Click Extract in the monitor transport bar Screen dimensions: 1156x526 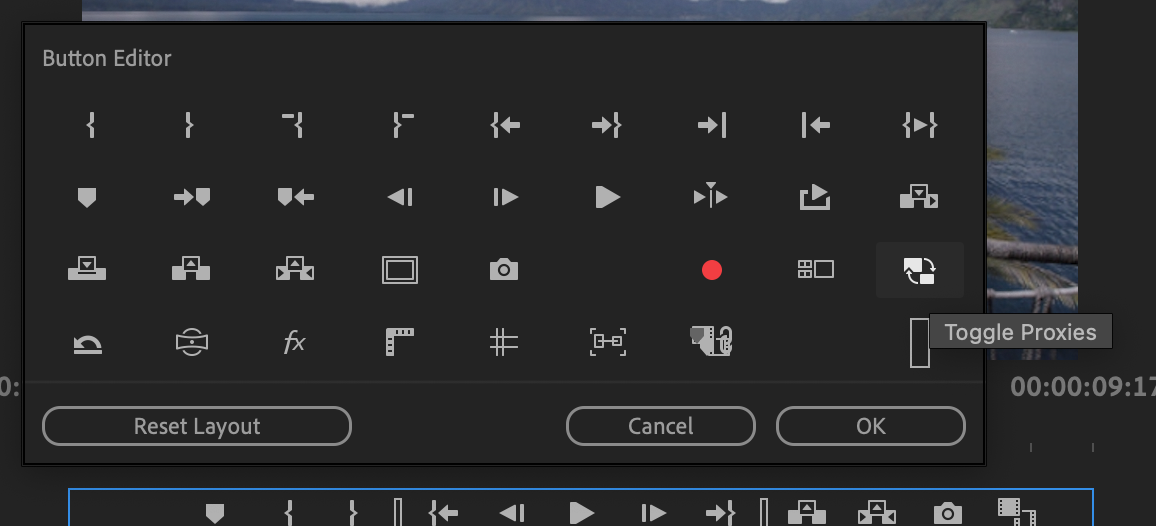click(x=877, y=512)
